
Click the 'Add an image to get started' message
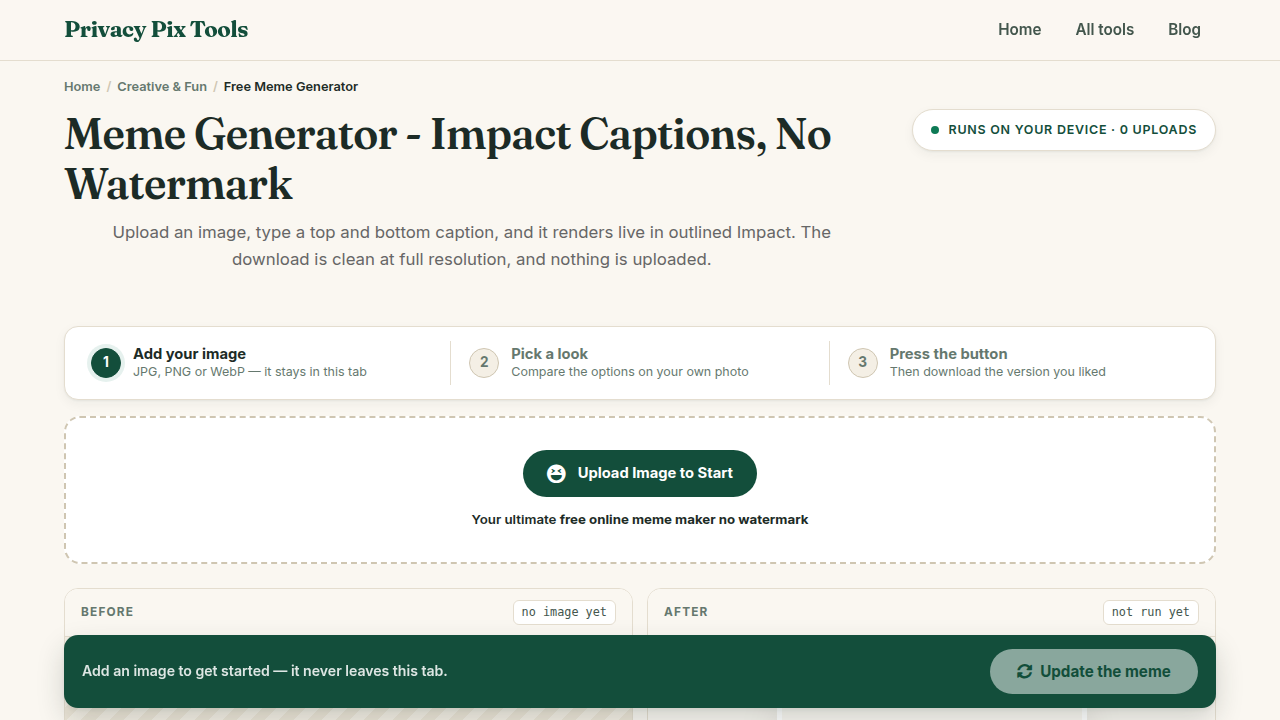265,671
